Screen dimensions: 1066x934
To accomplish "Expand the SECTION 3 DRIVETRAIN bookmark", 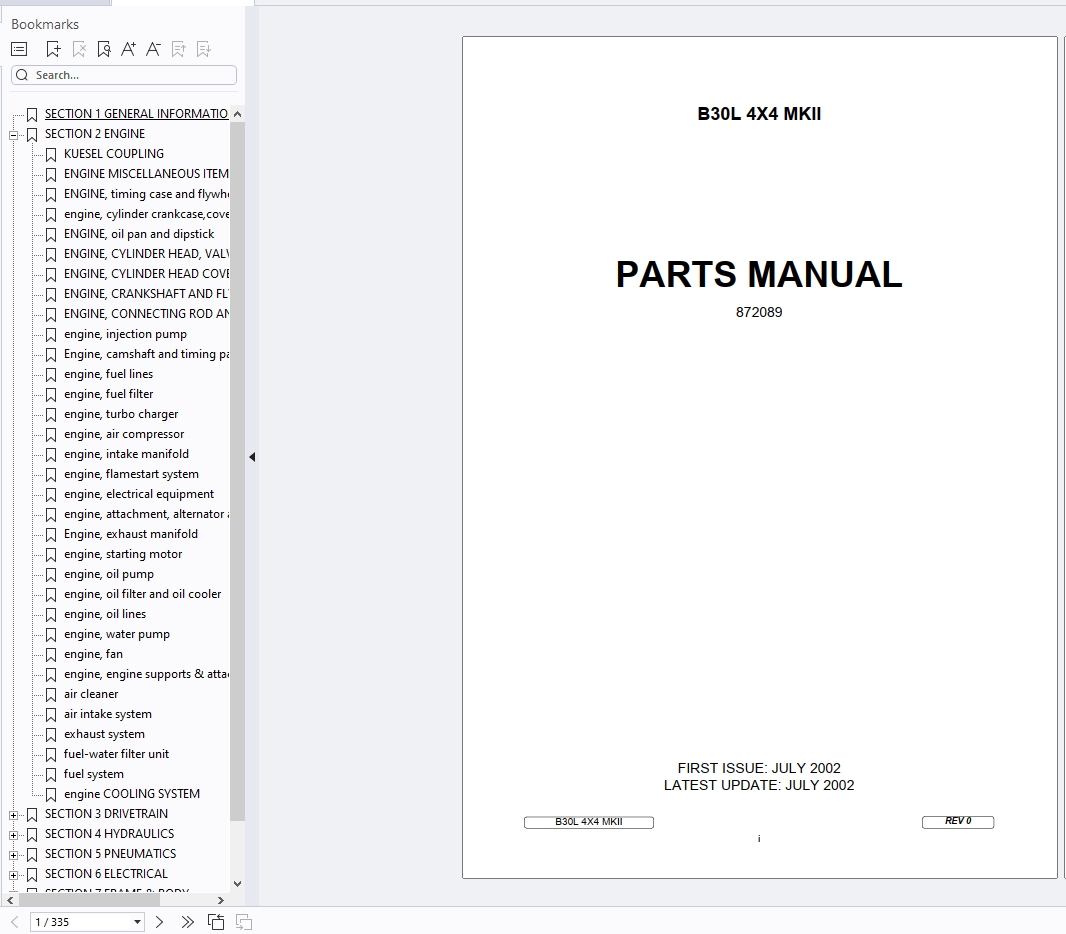I will 13,813.
